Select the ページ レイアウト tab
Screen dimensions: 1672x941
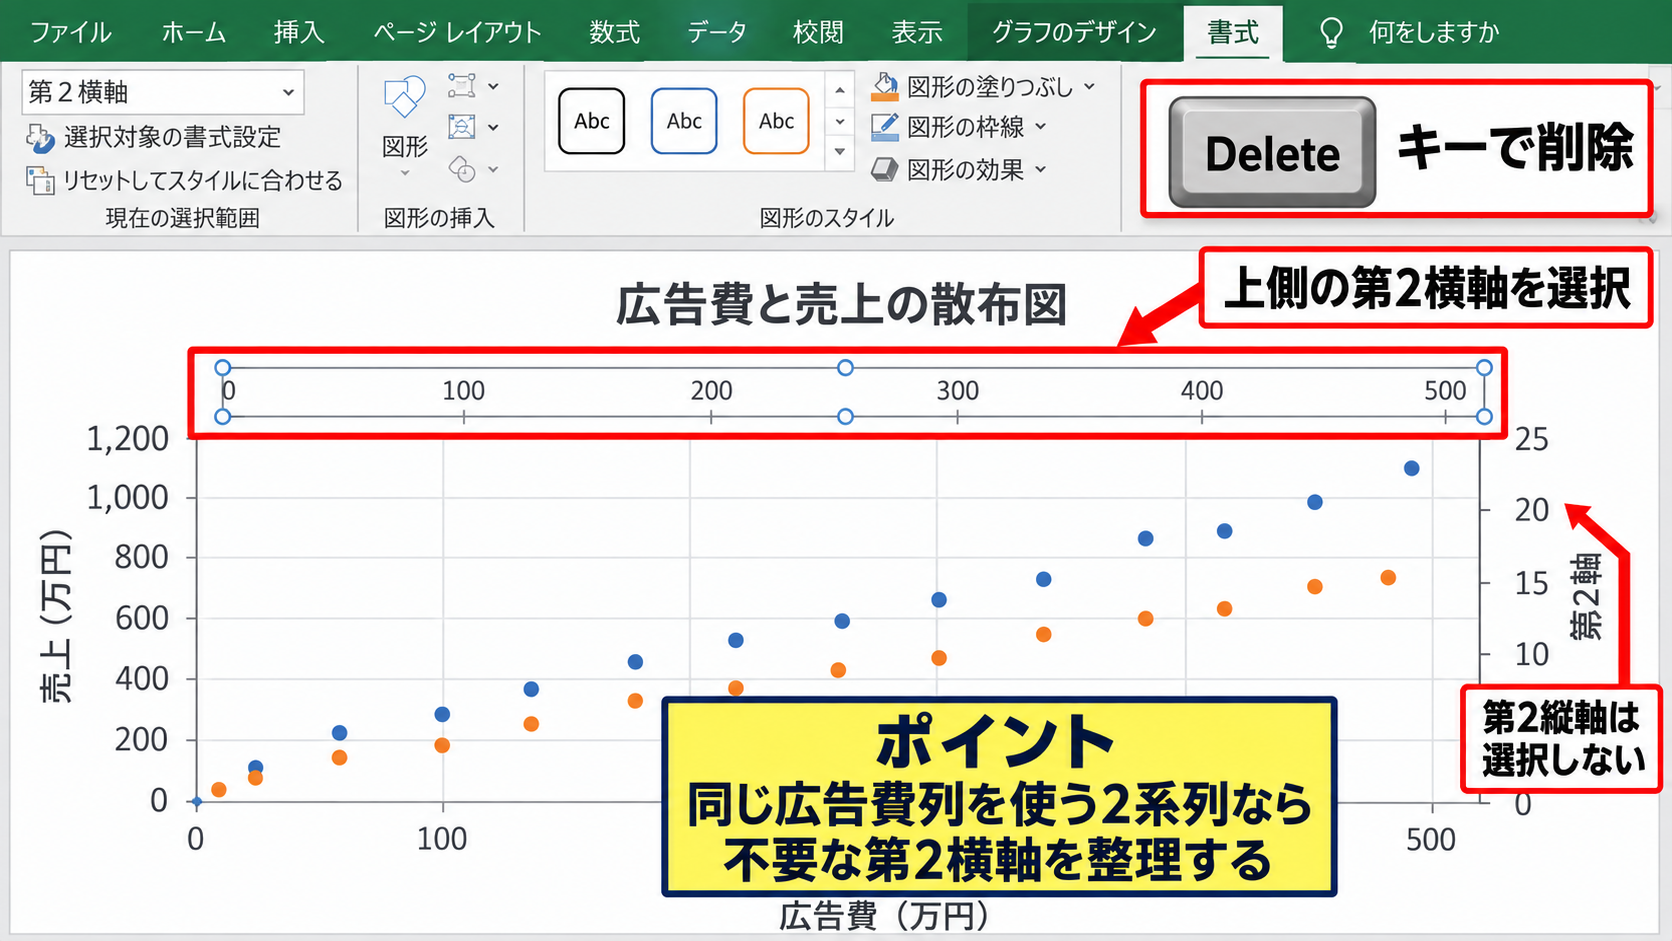click(x=457, y=32)
